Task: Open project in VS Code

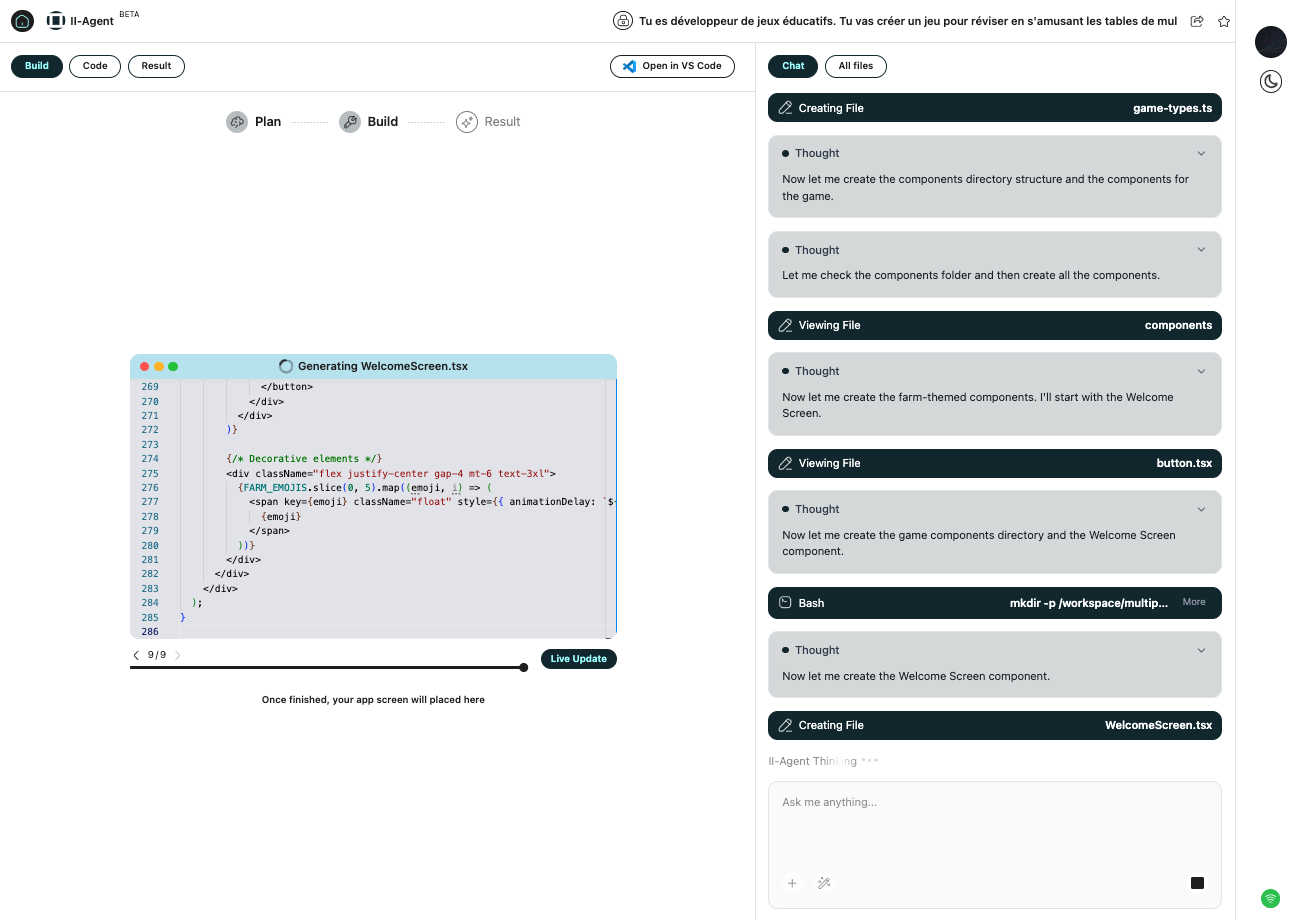Action: tap(672, 66)
